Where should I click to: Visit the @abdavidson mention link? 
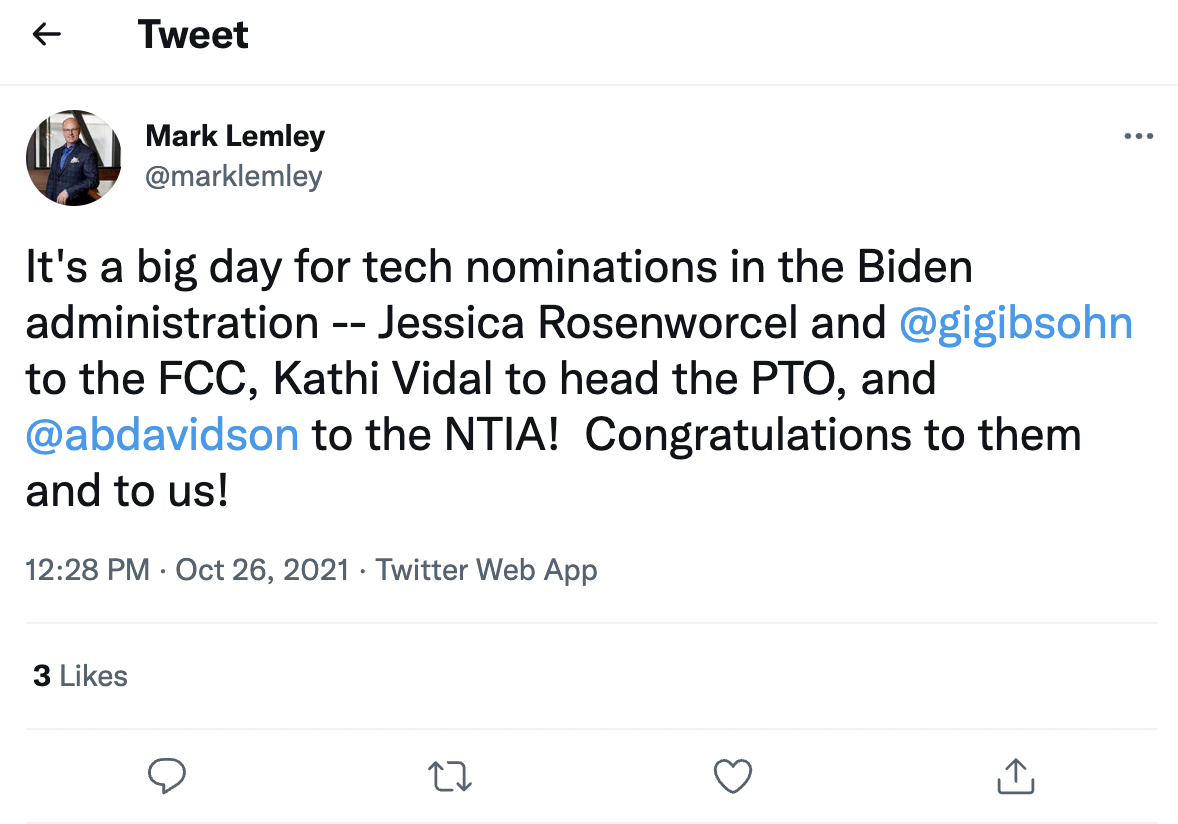click(162, 435)
